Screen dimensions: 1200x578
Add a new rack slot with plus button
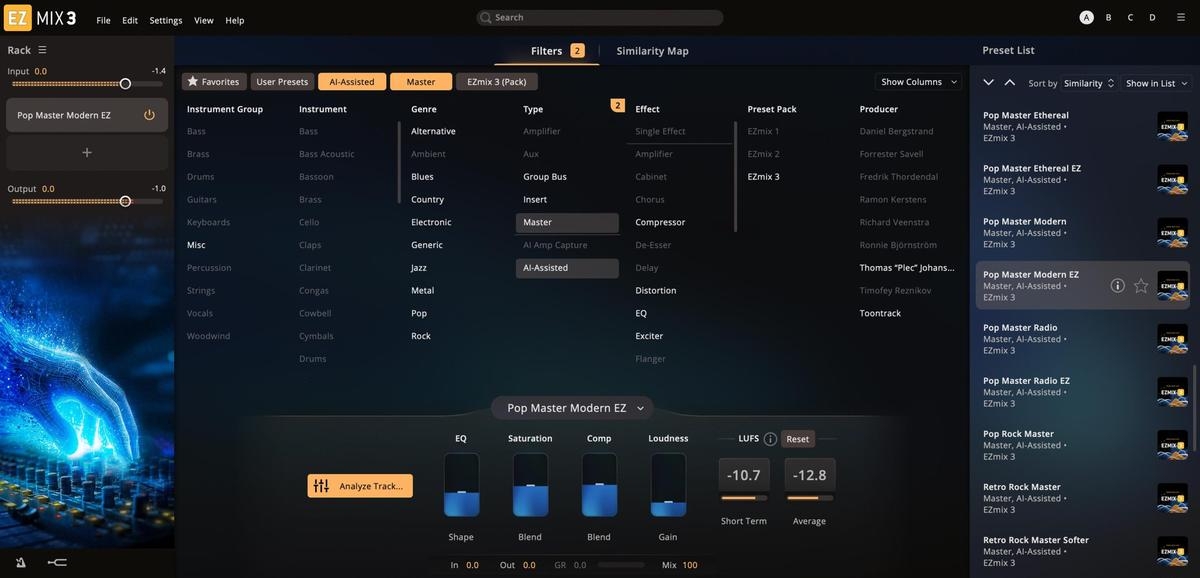point(87,152)
